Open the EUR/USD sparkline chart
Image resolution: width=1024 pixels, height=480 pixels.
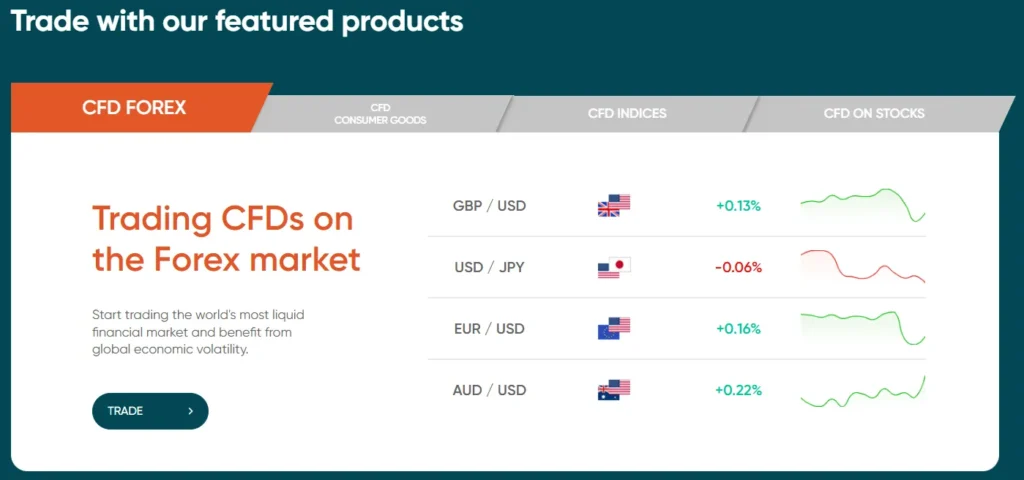pos(863,327)
